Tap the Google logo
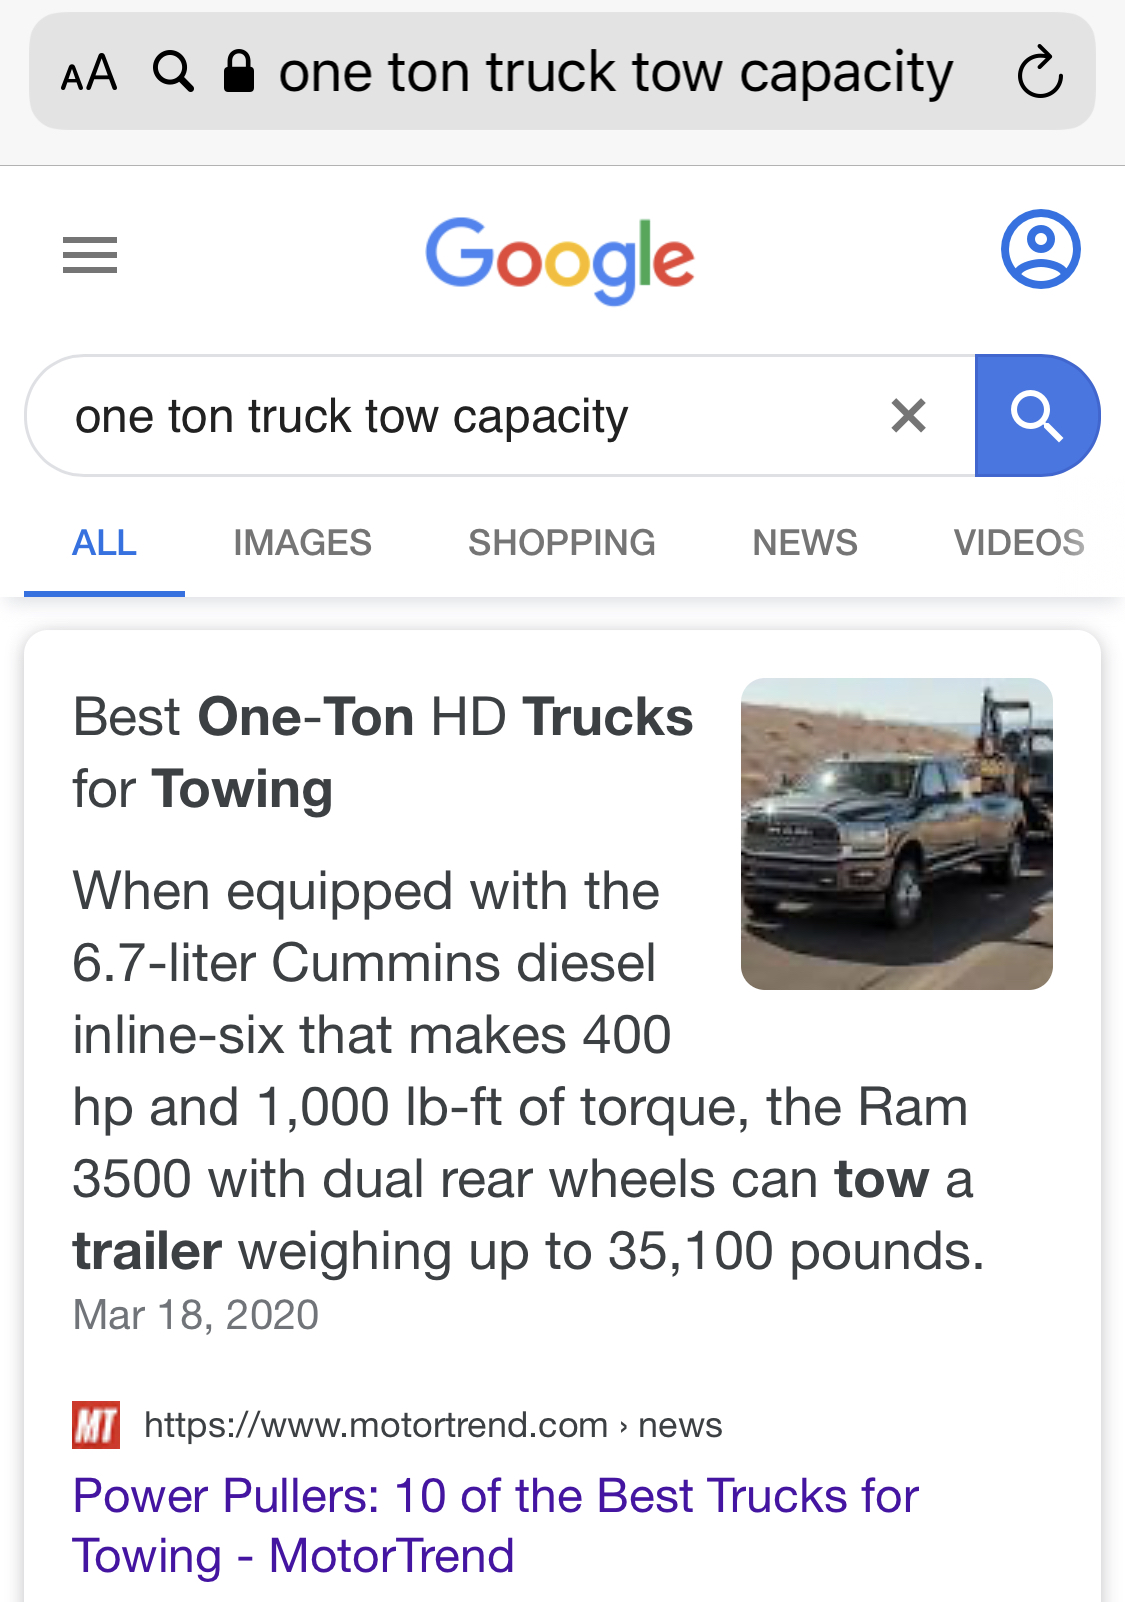This screenshot has width=1125, height=1602. (560, 259)
